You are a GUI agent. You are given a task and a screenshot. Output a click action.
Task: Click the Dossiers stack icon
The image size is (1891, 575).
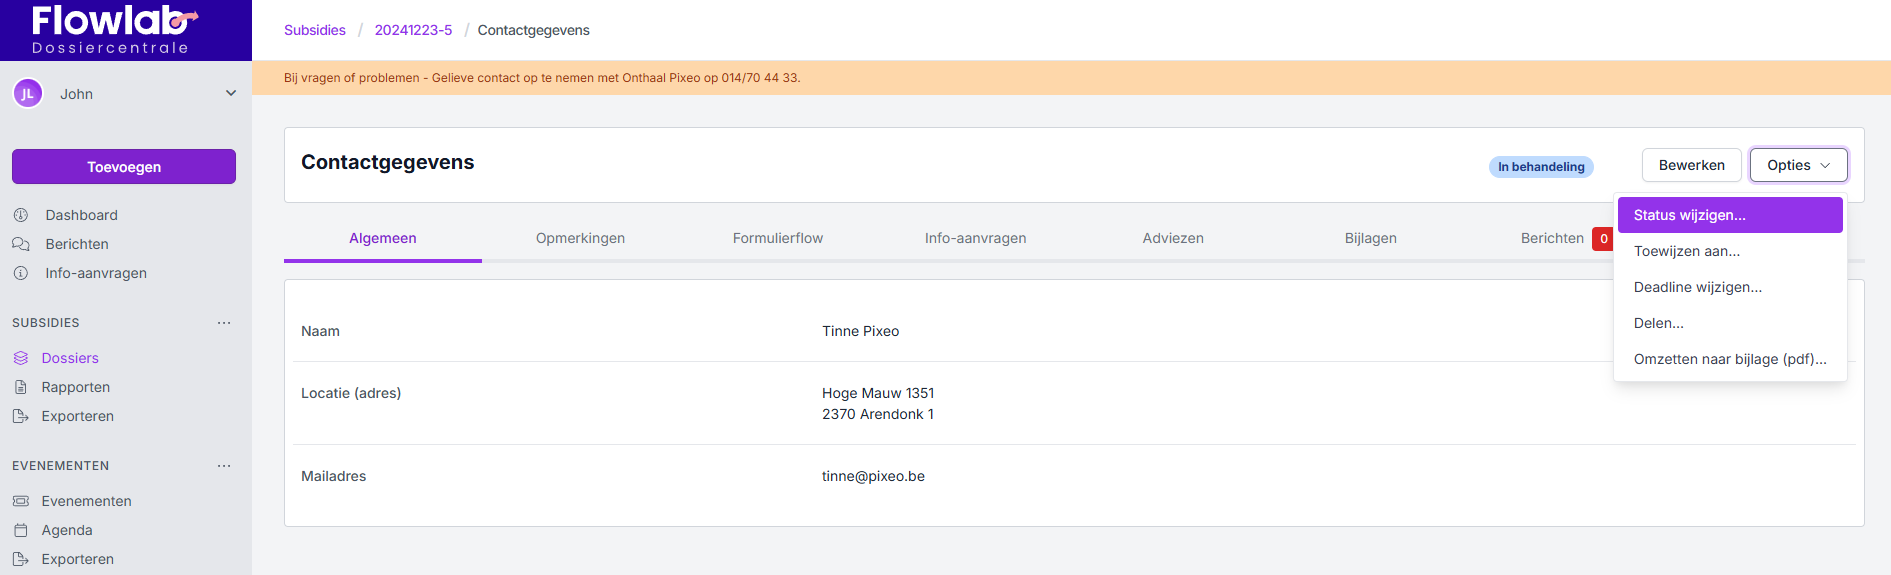tap(21, 358)
